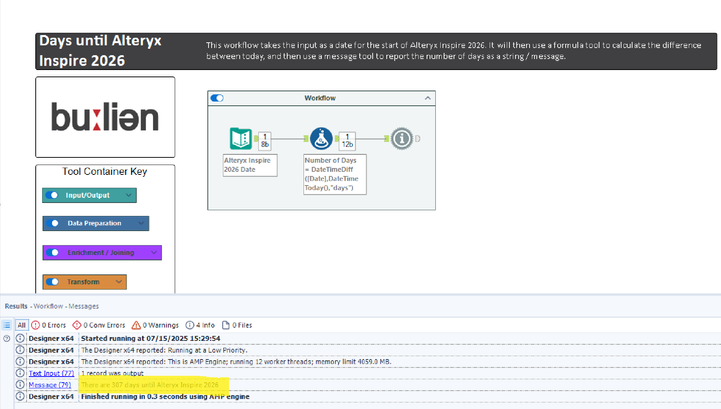Viewport: 721px width, 409px height.
Task: Click the Text Input output anchor 1 8b
Action: 264,140
